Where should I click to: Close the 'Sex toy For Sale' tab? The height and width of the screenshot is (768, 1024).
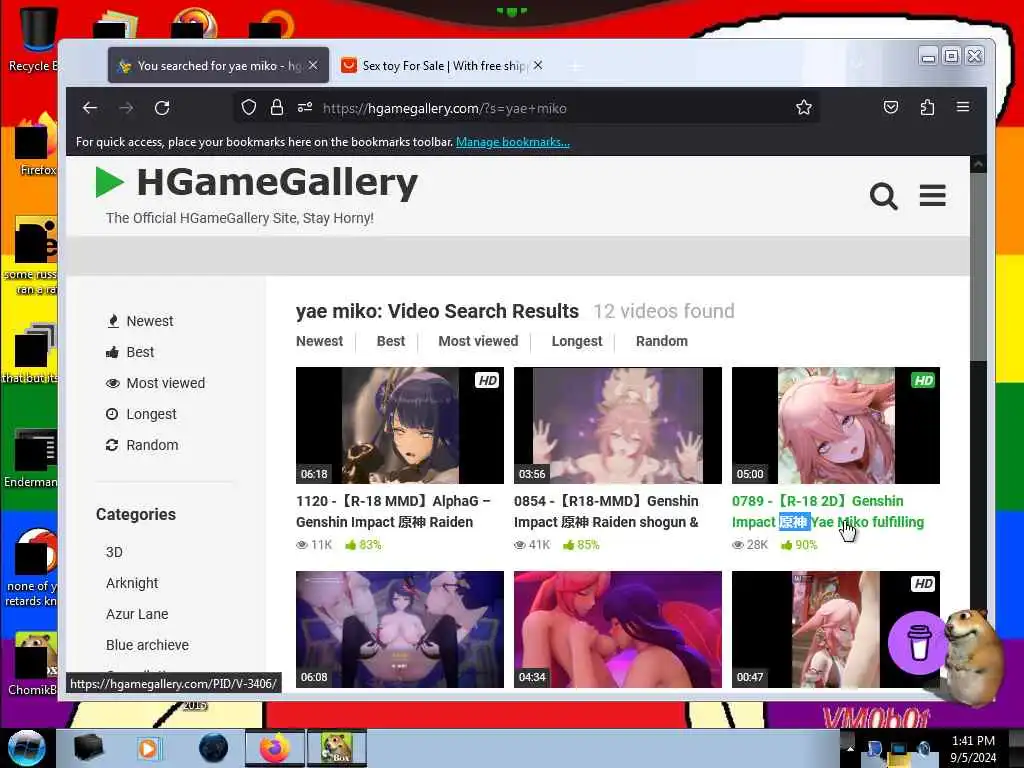(537, 65)
